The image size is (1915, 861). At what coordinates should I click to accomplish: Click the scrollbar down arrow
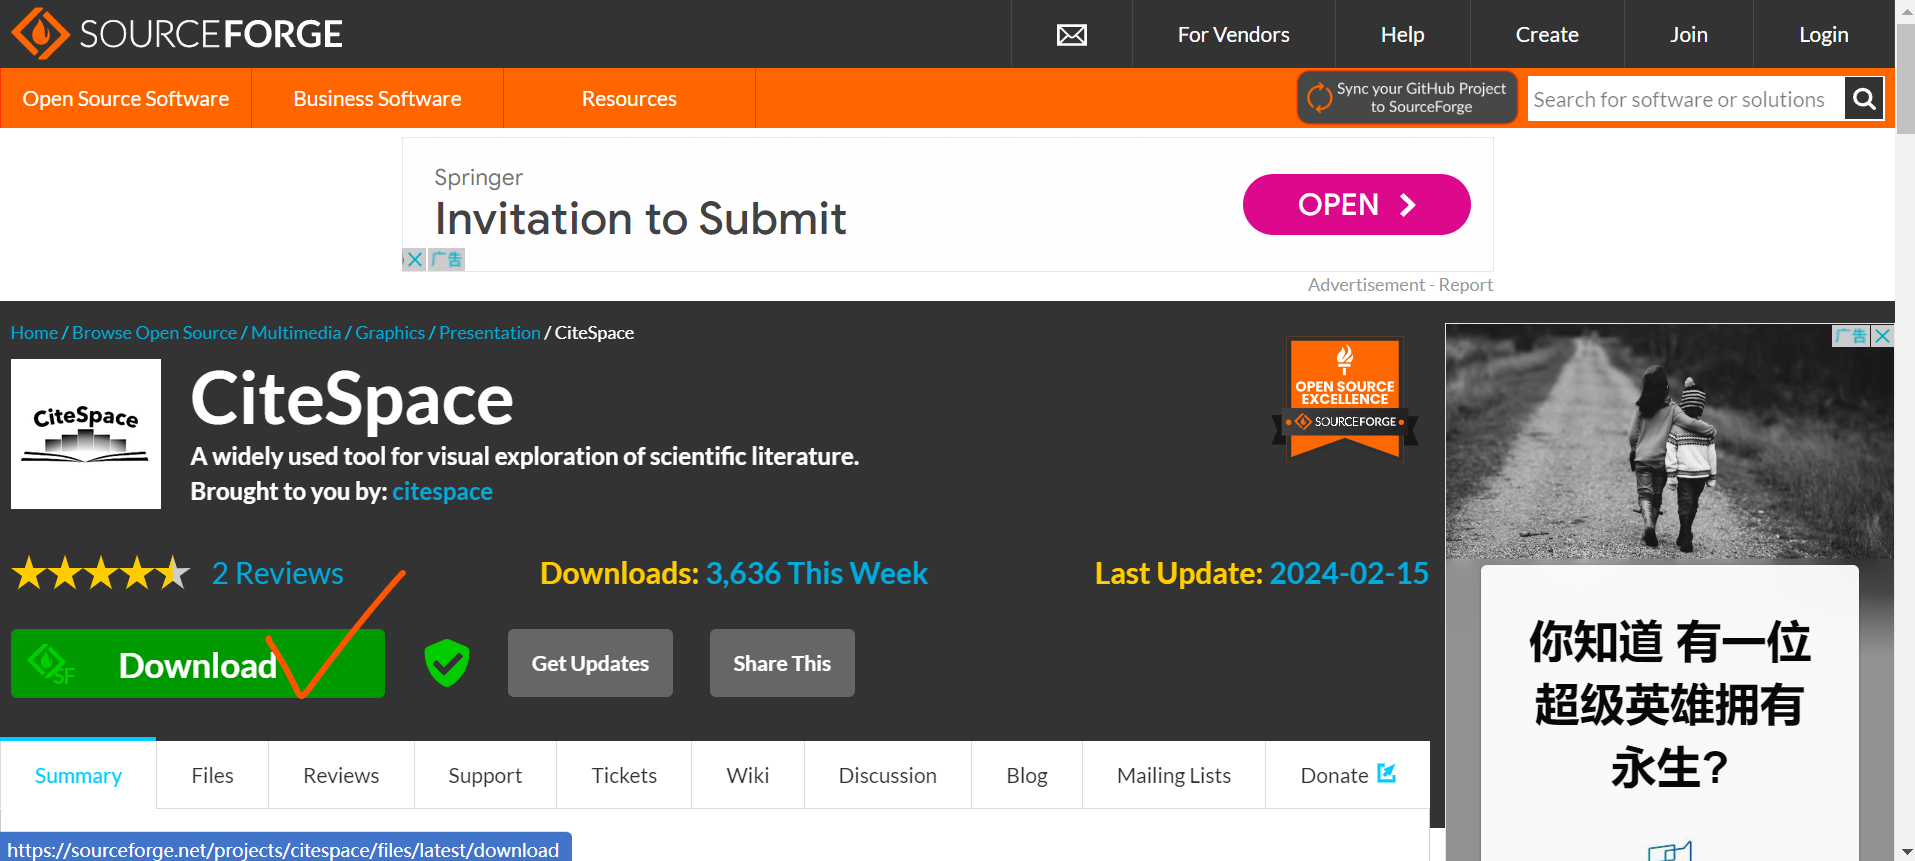pyautogui.click(x=1905, y=851)
